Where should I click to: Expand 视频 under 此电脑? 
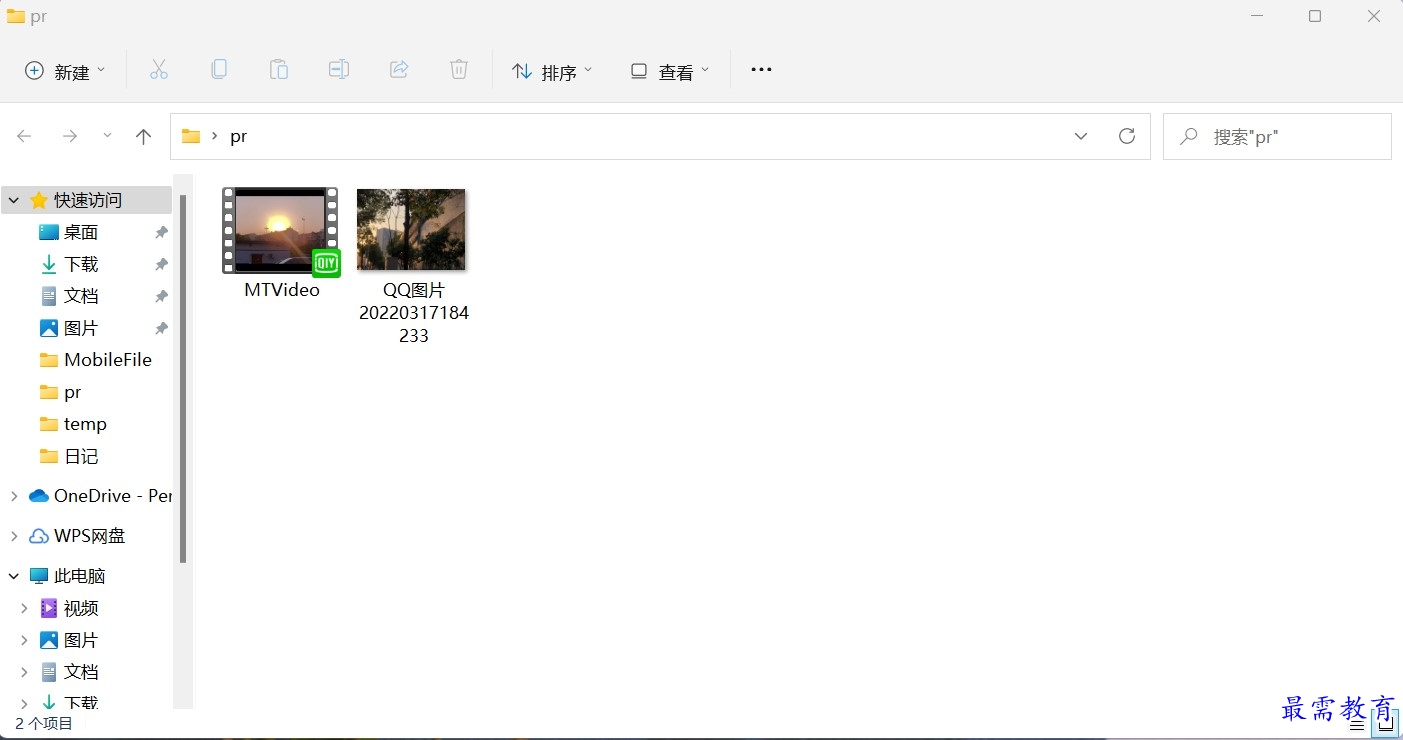(25, 608)
